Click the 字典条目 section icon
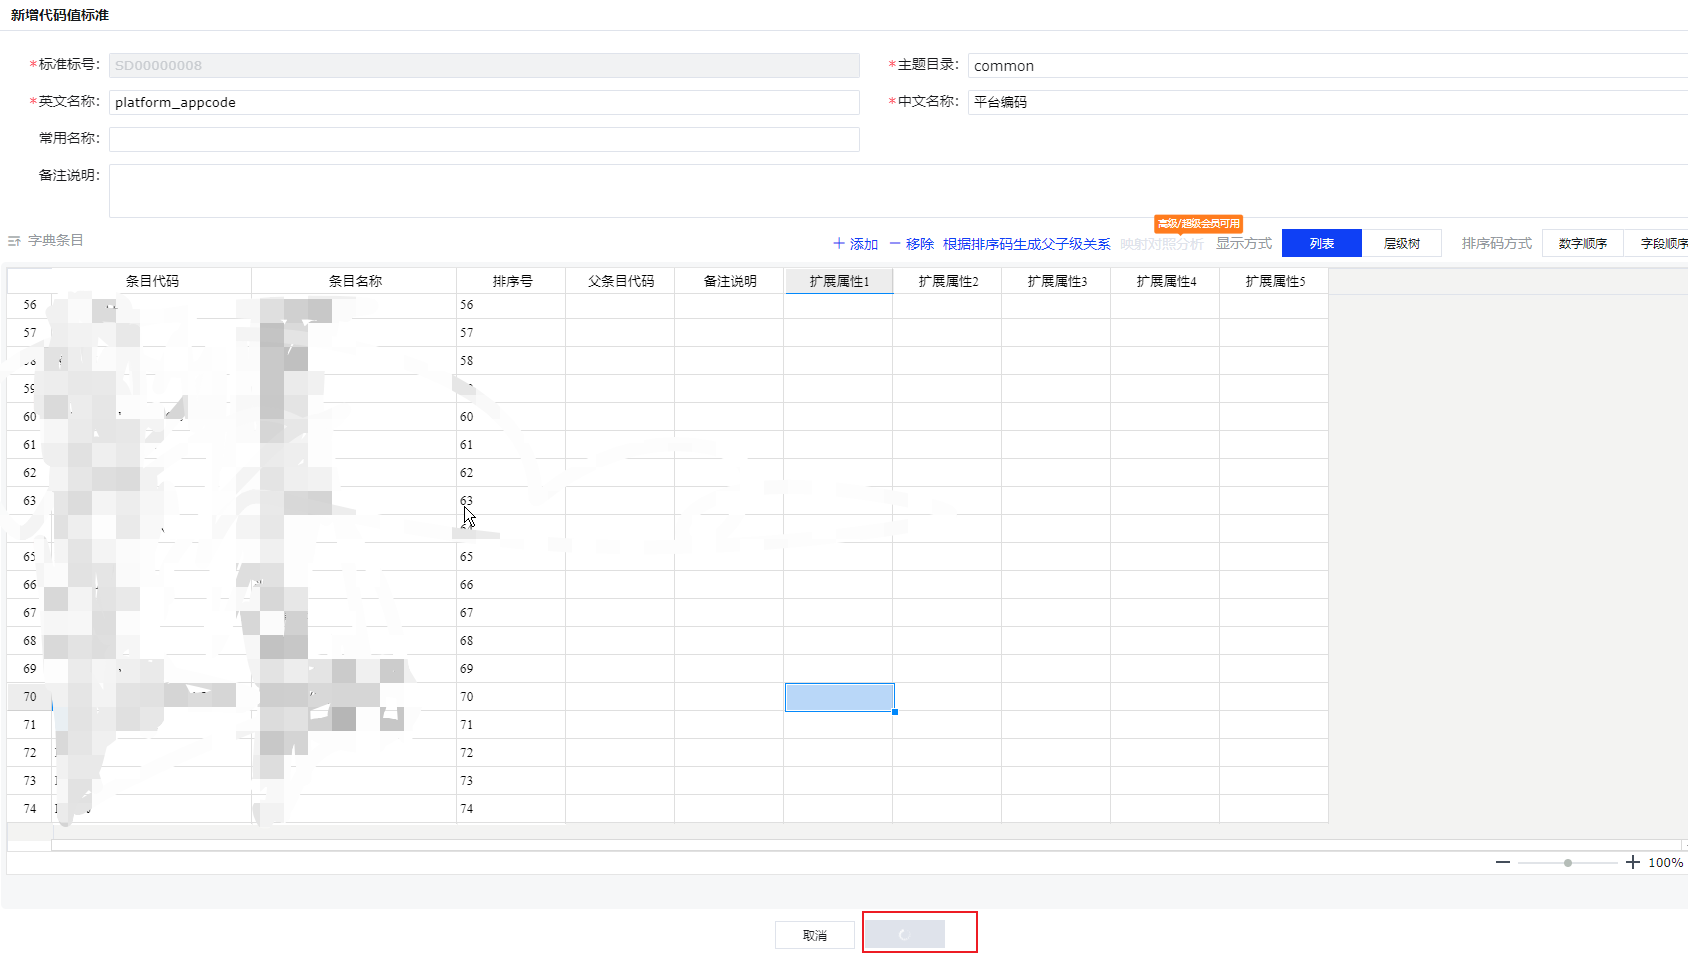Screen dimensions: 1688x959 (14, 241)
